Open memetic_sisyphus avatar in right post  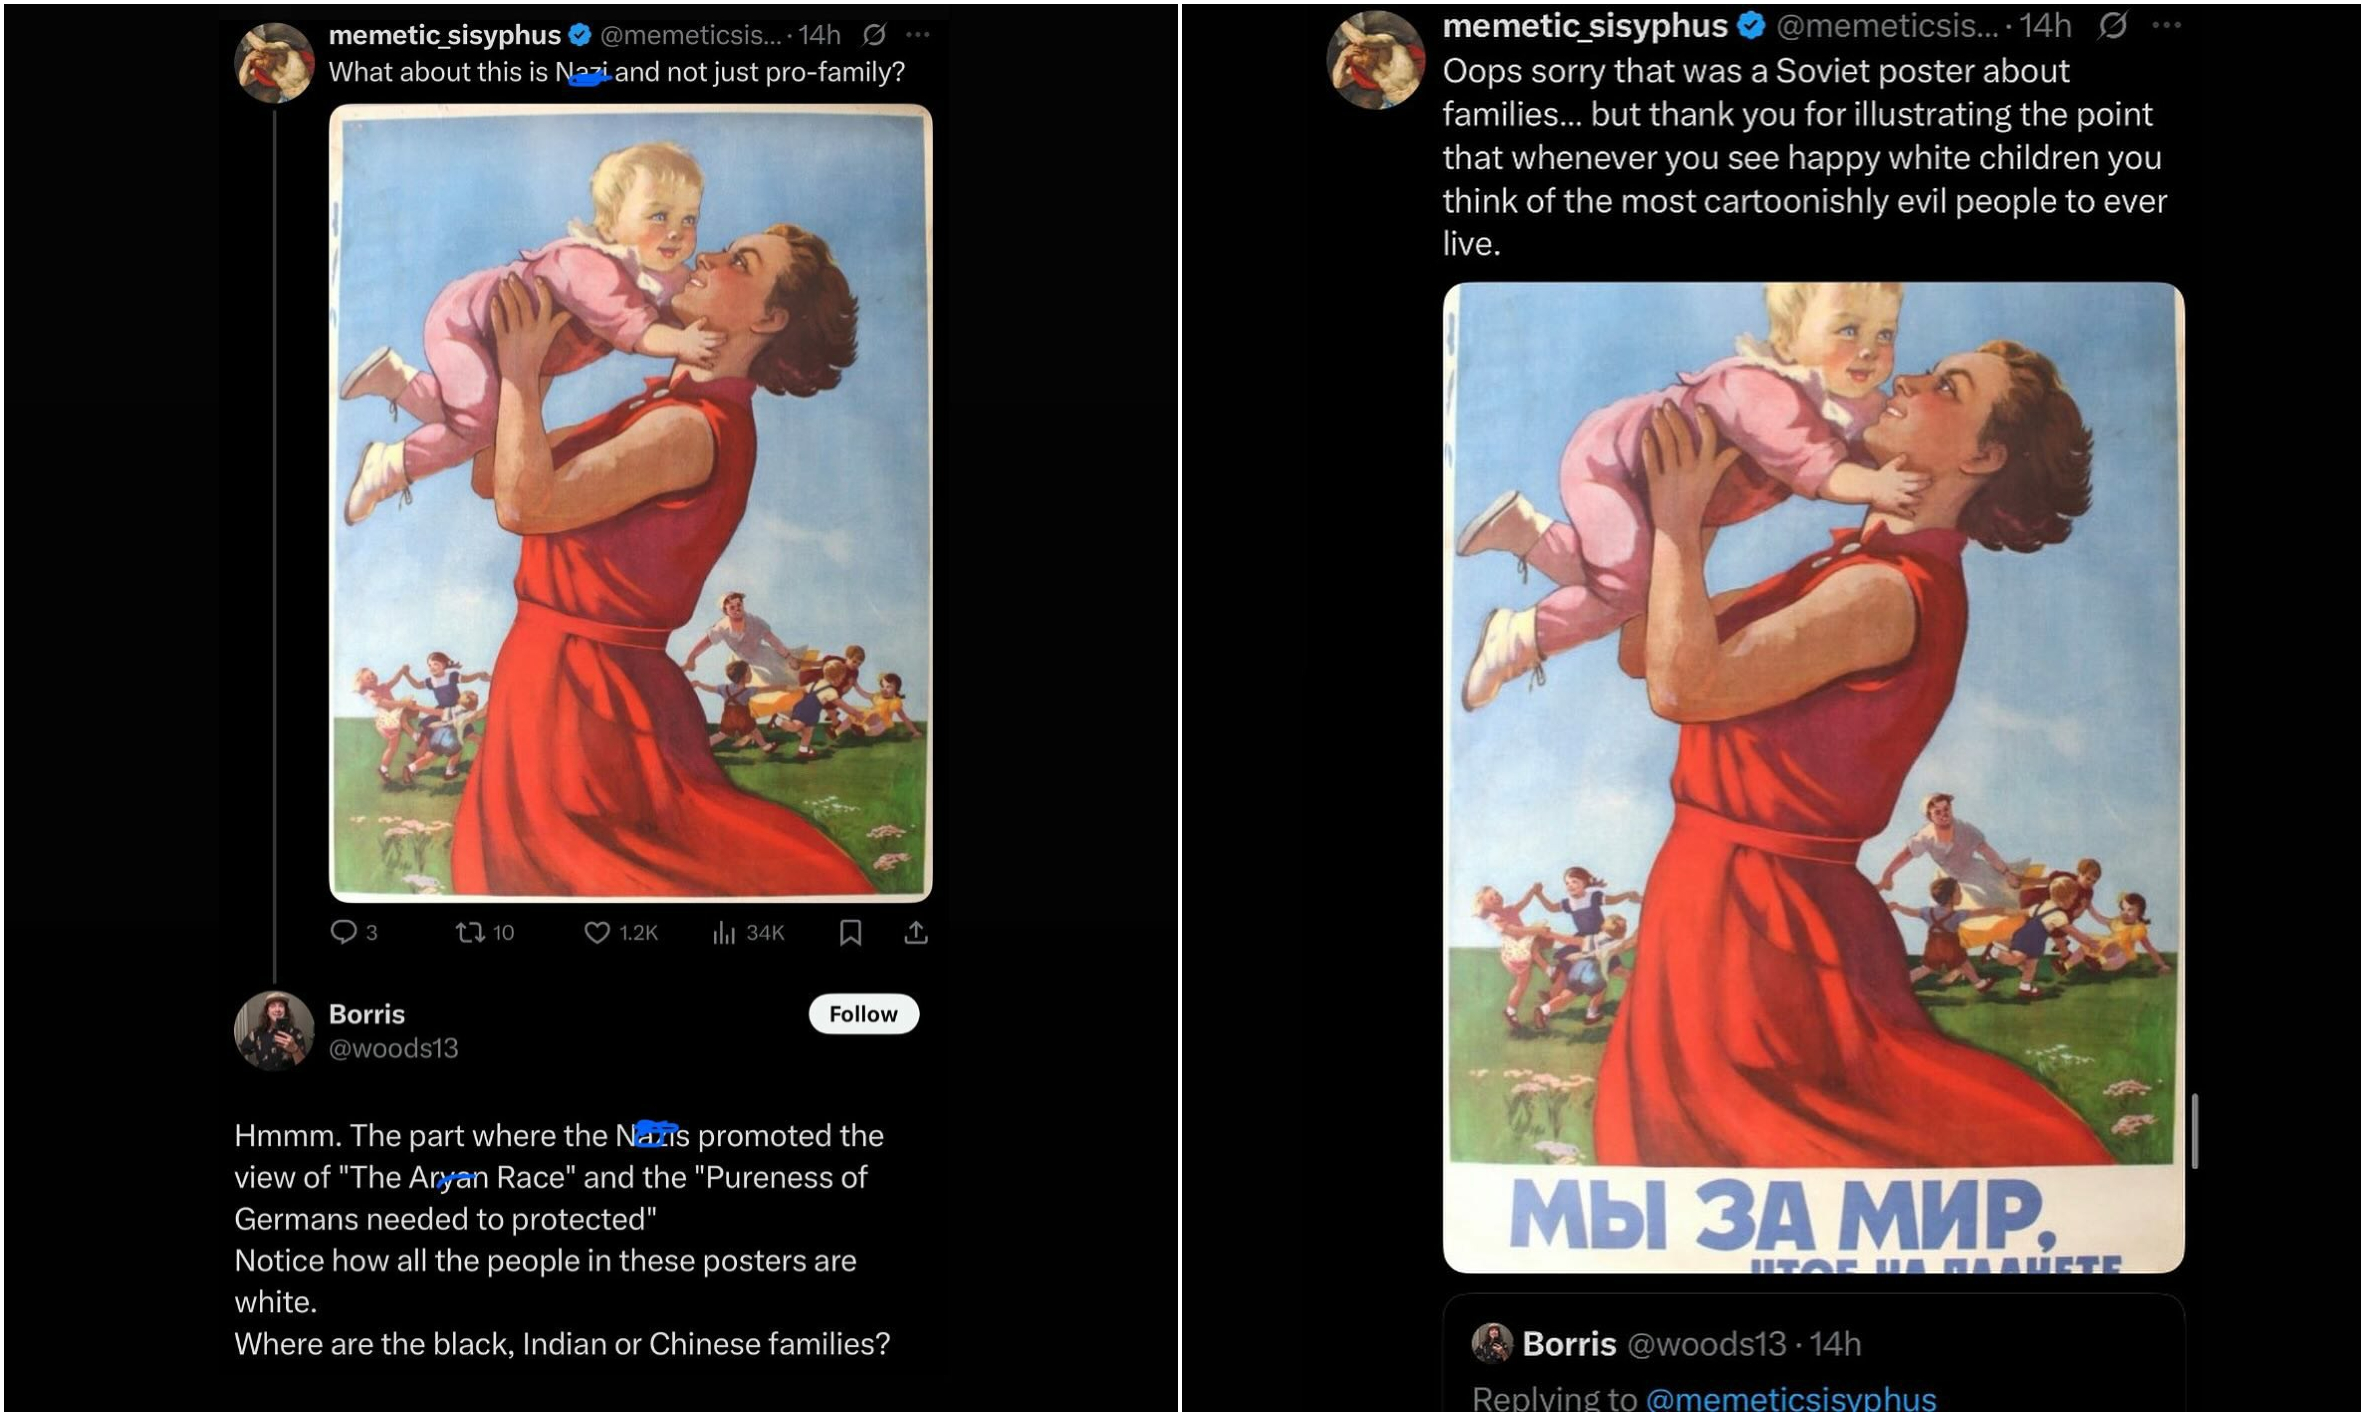click(1376, 60)
